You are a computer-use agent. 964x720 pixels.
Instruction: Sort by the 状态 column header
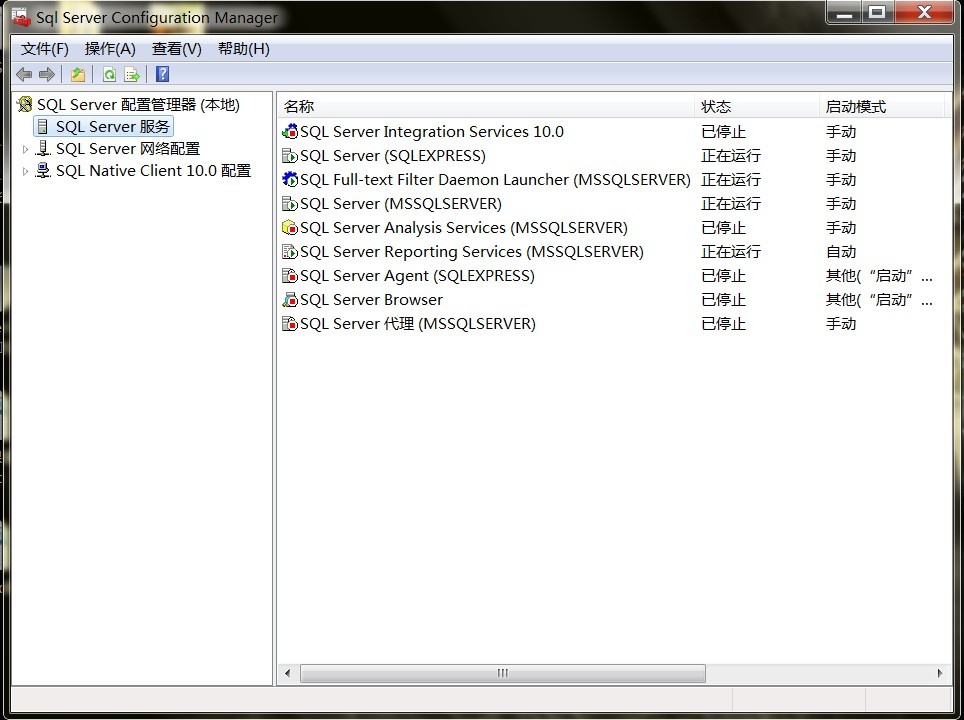click(x=716, y=107)
